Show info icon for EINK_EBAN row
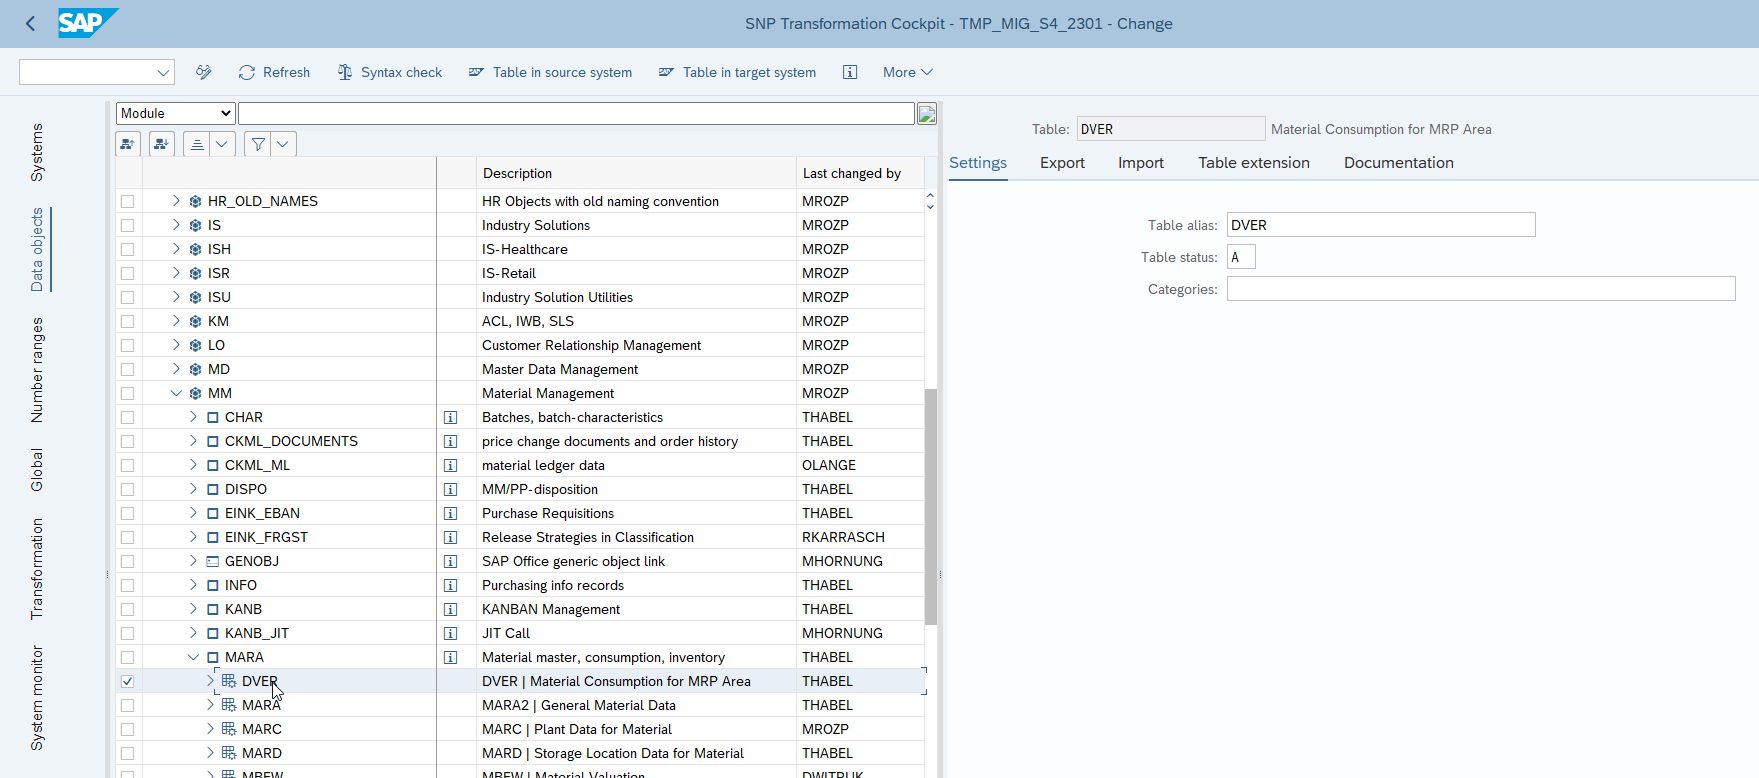The width and height of the screenshot is (1759, 778). [451, 513]
